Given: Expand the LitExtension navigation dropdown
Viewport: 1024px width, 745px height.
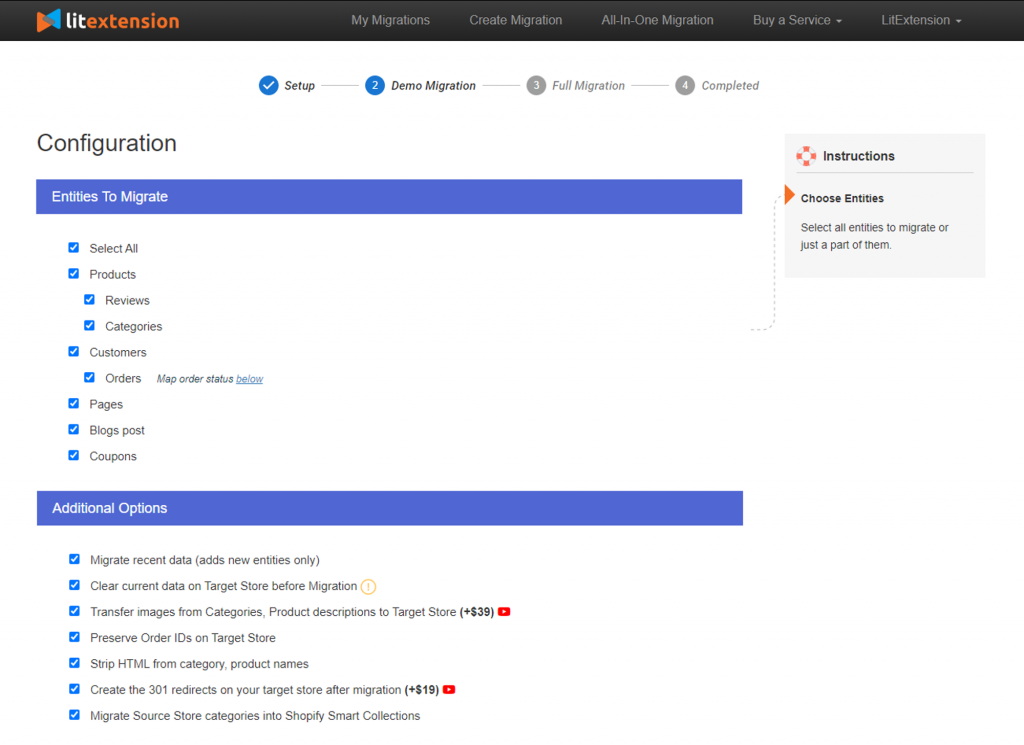Looking at the screenshot, I should 920,19.
